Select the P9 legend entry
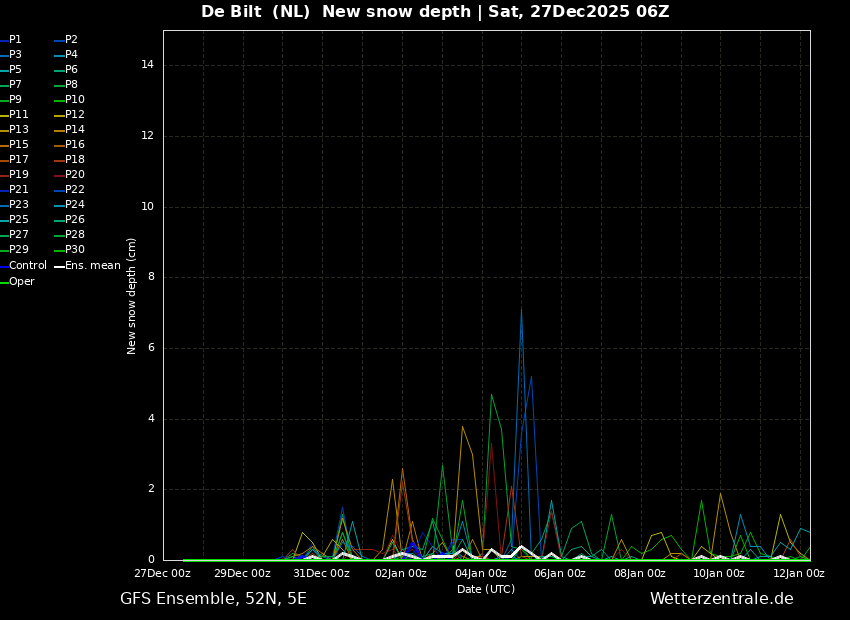The image size is (850, 620). tap(11, 100)
